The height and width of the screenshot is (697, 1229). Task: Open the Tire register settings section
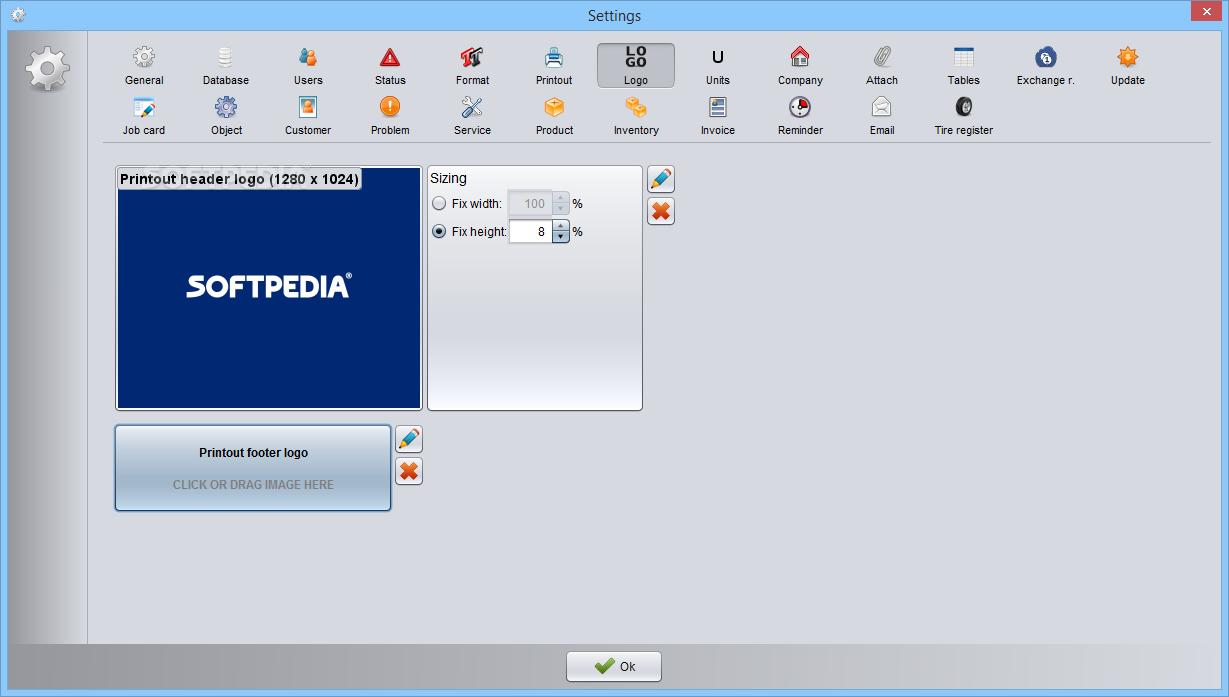964,116
